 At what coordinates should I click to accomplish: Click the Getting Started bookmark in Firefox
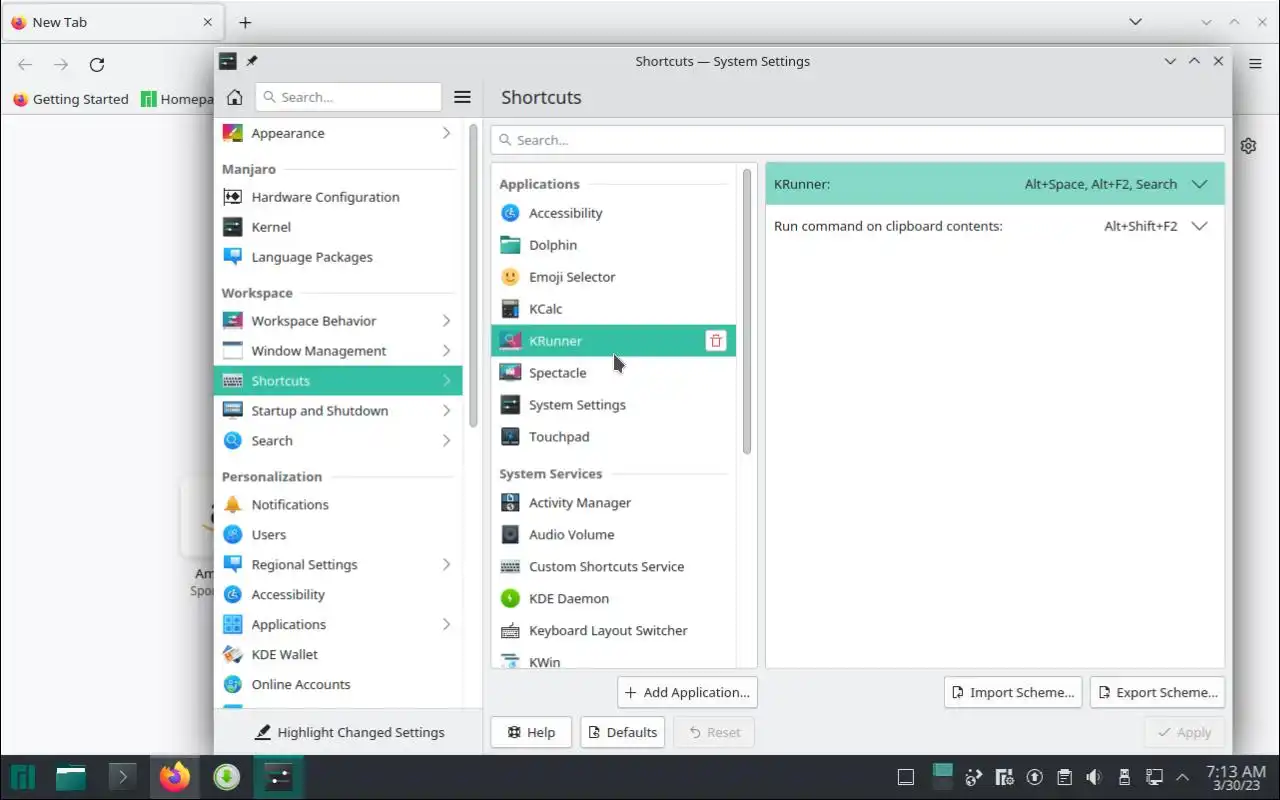point(70,99)
